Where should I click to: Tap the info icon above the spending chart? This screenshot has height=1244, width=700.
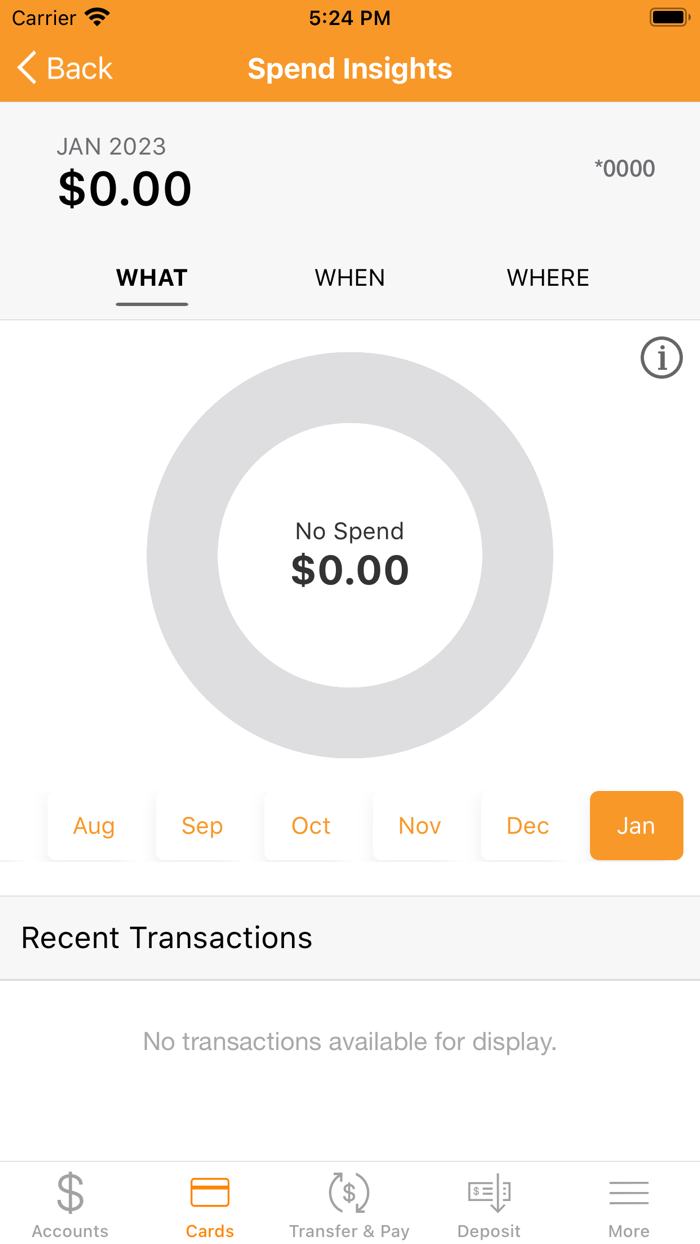pos(661,357)
